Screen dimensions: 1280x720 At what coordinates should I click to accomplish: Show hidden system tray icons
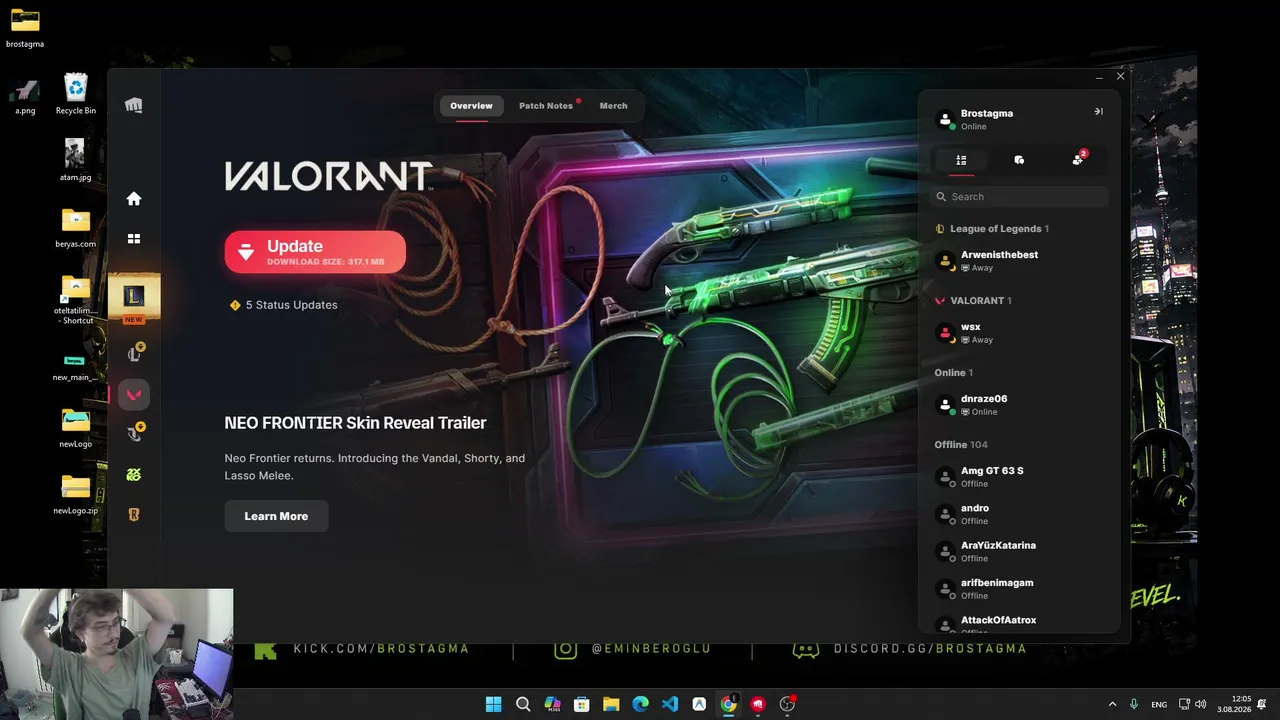[1112, 704]
